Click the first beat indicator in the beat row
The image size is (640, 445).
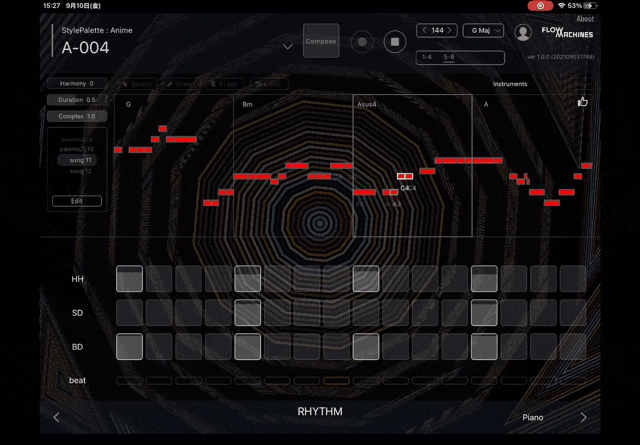129,380
